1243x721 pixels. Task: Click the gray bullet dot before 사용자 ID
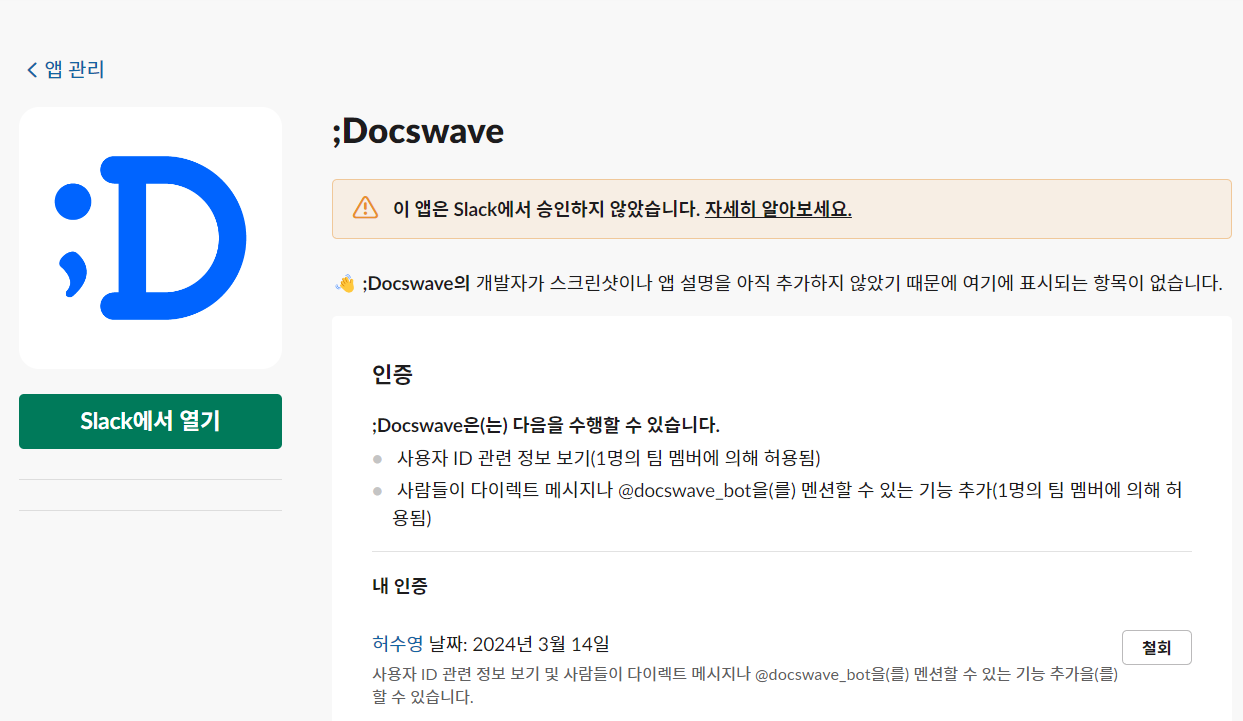pyautogui.click(x=377, y=459)
